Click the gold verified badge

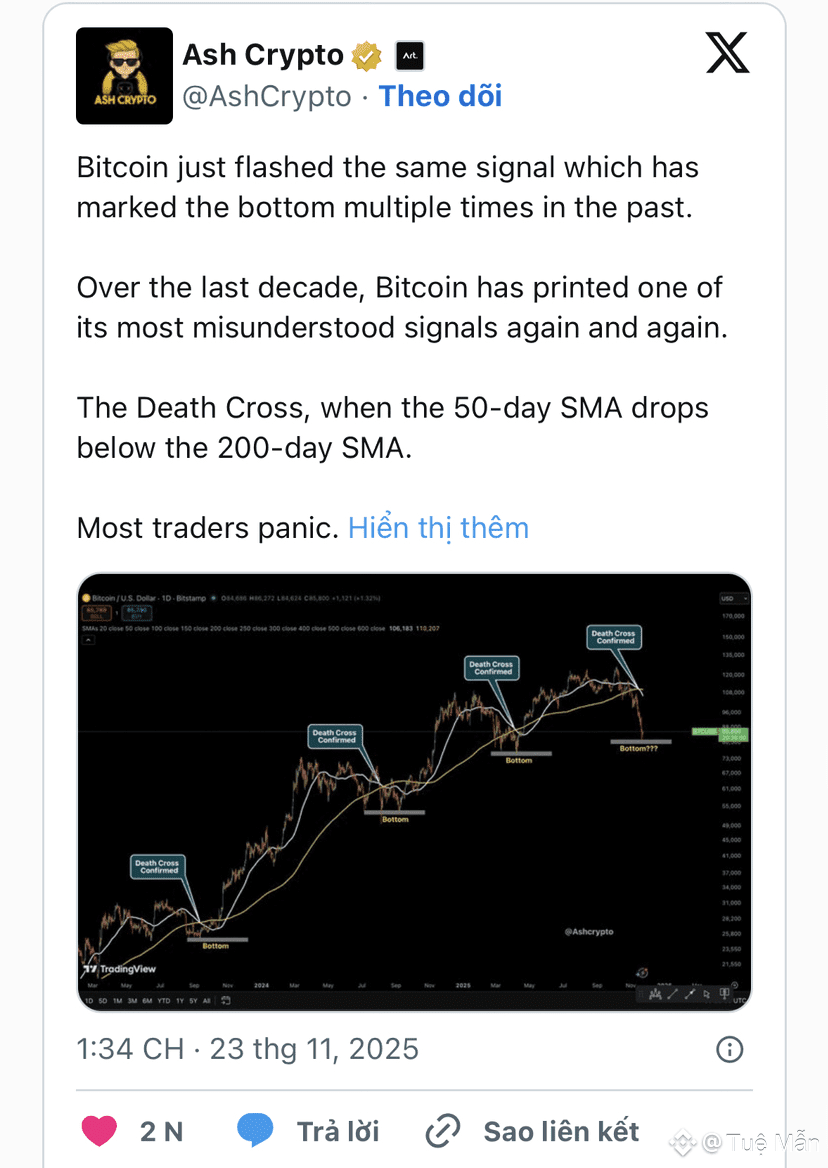coord(367,56)
